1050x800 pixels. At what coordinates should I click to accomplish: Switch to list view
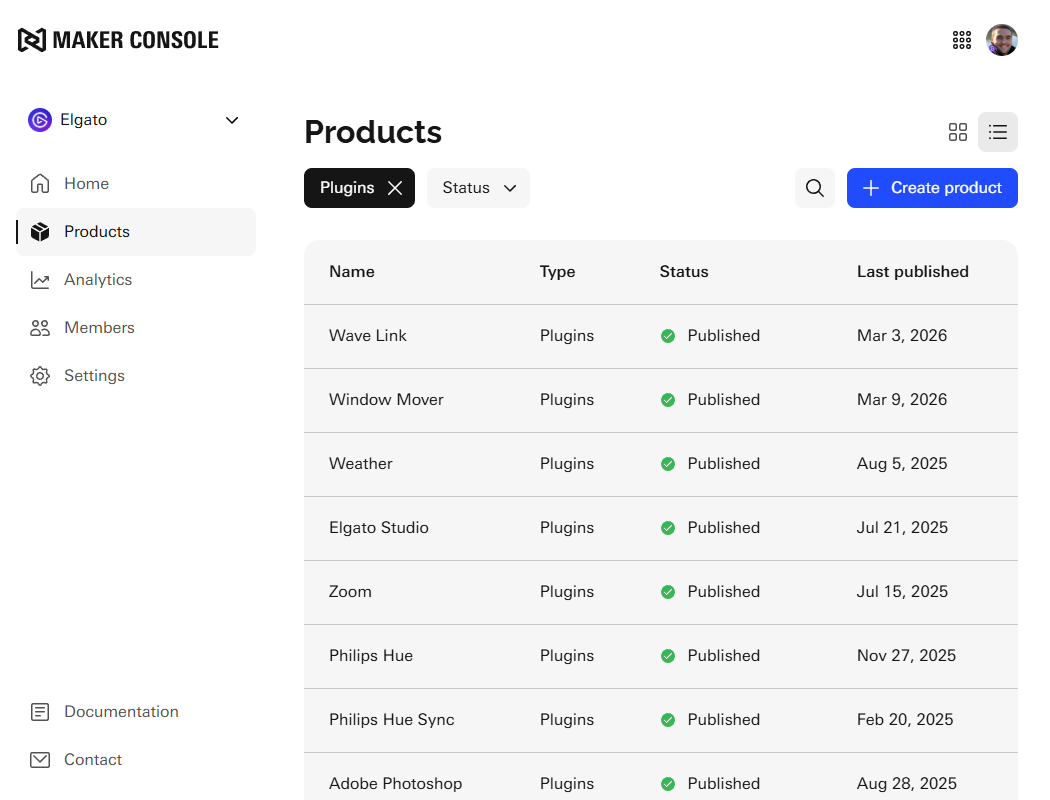[x=998, y=132]
